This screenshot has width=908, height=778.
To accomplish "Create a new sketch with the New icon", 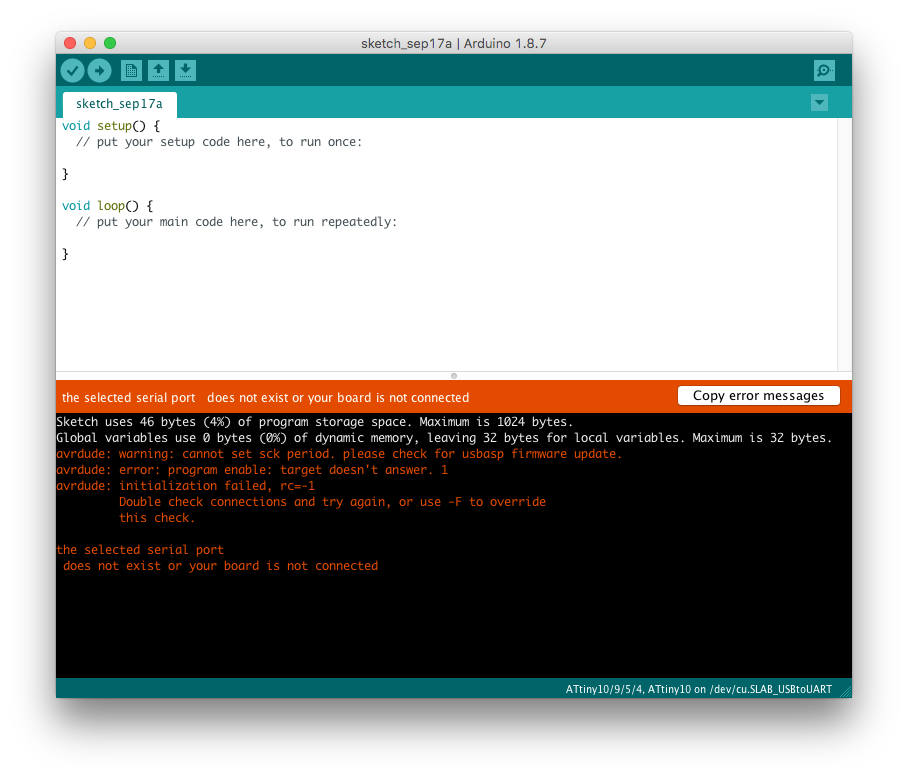I will [x=131, y=70].
